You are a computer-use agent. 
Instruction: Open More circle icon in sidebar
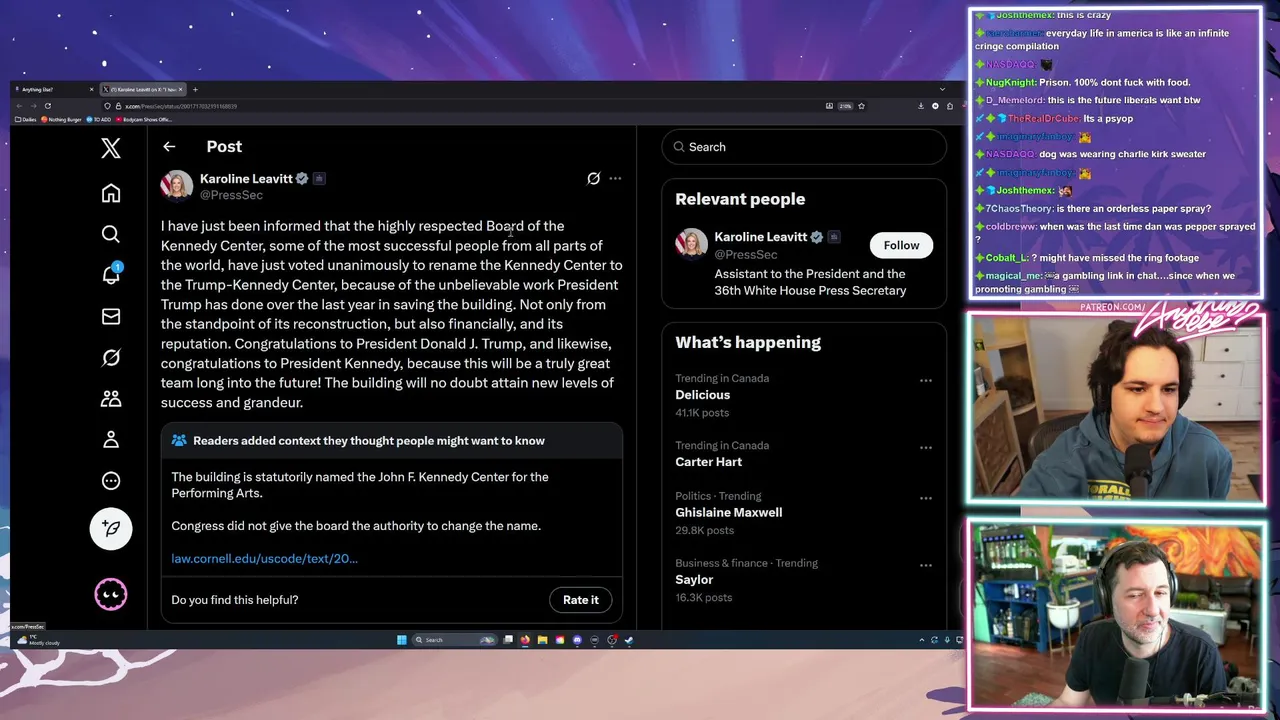tap(111, 480)
